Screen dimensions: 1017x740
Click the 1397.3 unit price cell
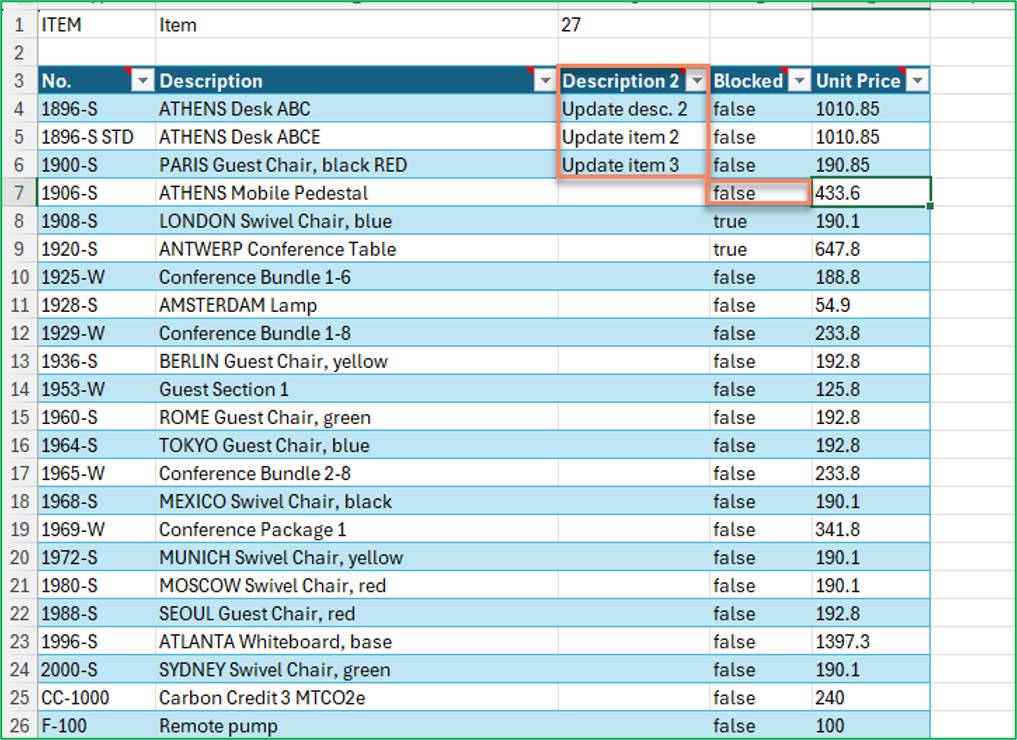[x=871, y=641]
